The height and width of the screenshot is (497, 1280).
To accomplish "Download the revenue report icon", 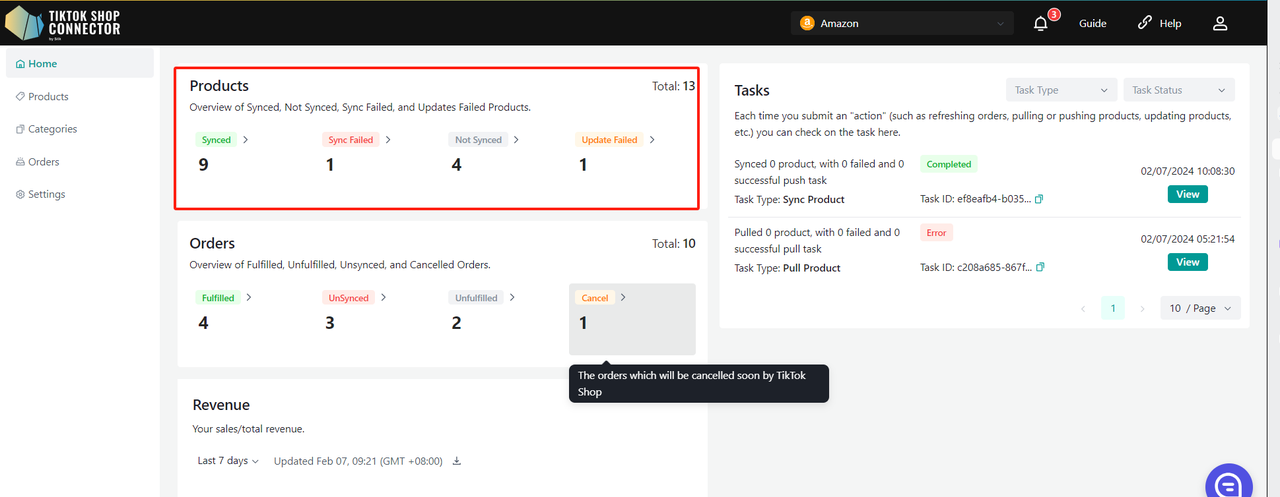I will click(x=457, y=461).
